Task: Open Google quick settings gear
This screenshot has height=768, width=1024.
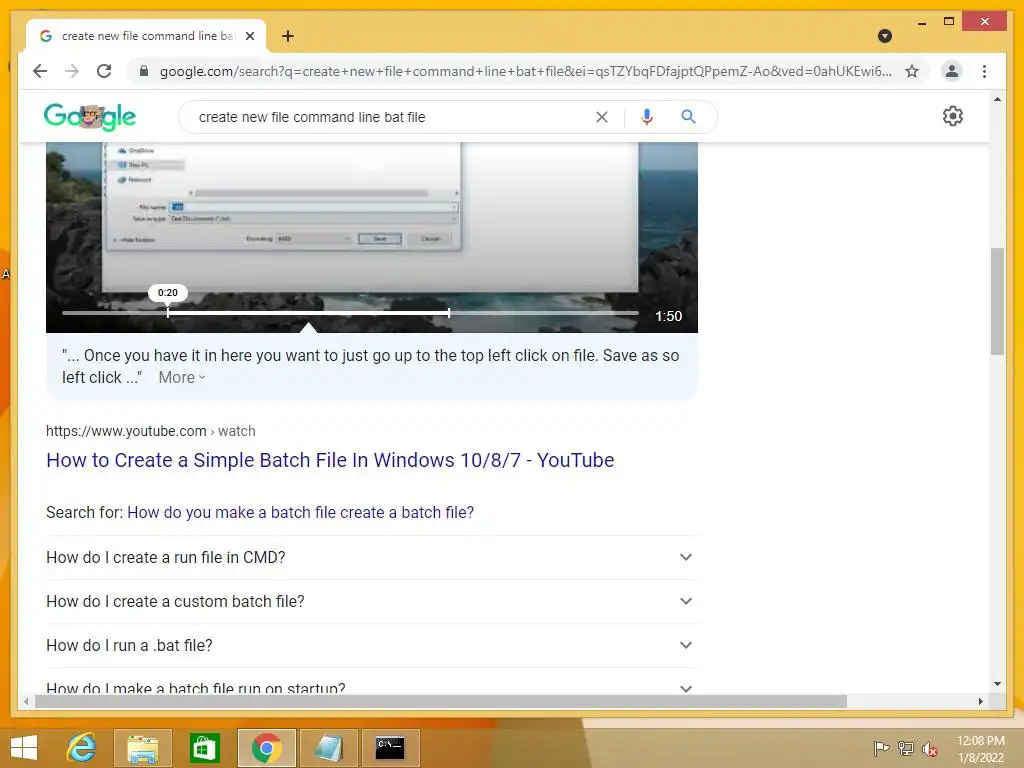Action: coord(952,116)
